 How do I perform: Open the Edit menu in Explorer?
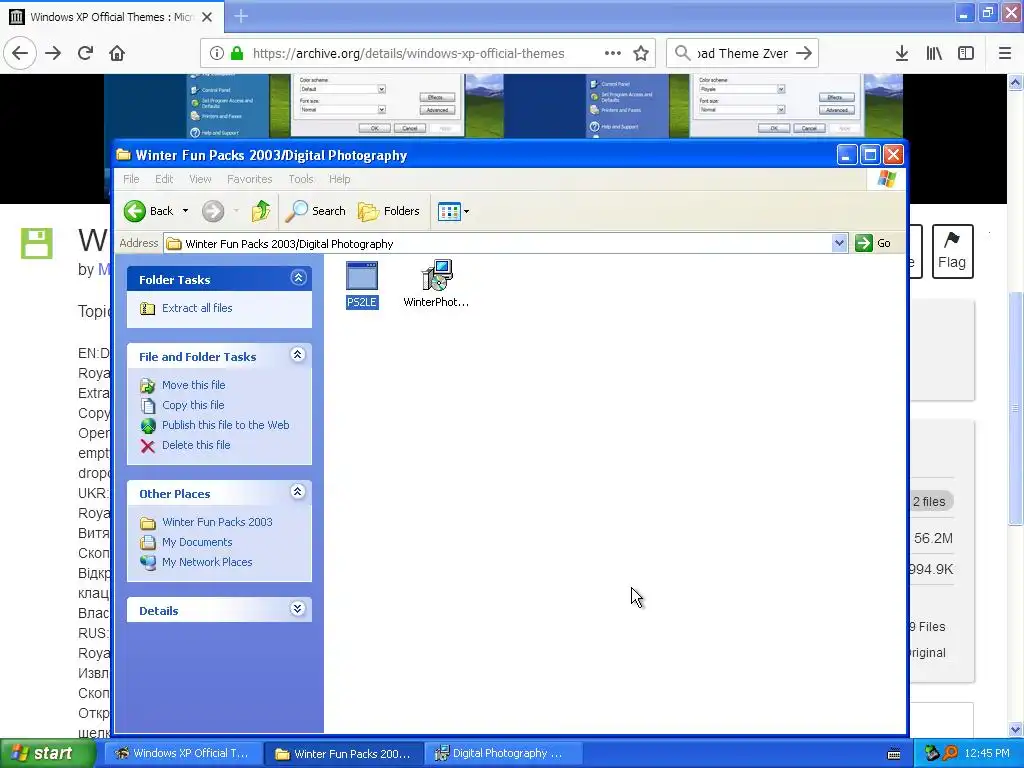tap(164, 179)
